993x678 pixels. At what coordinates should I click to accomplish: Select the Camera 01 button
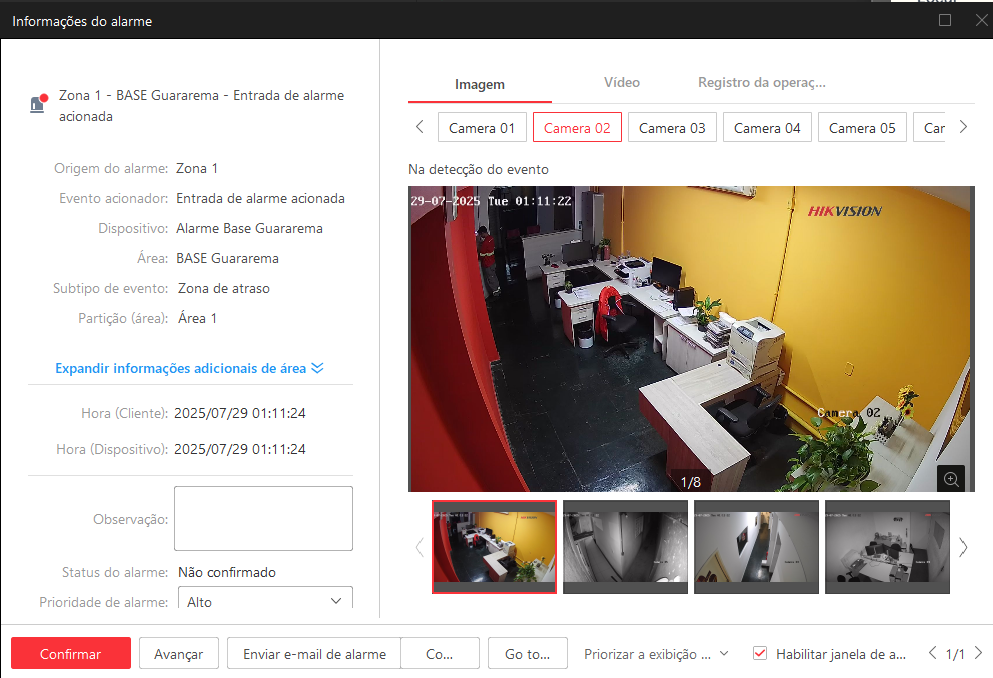point(482,128)
